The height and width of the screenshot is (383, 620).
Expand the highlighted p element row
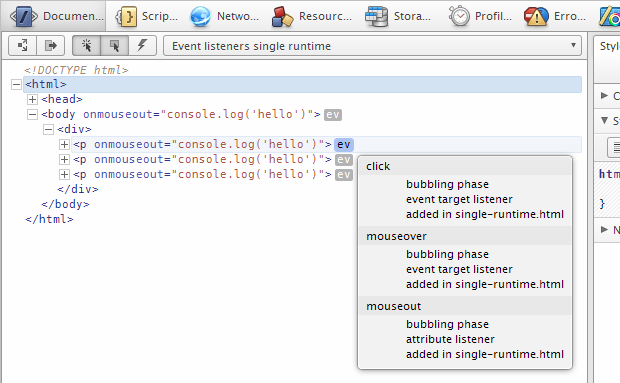[64, 144]
